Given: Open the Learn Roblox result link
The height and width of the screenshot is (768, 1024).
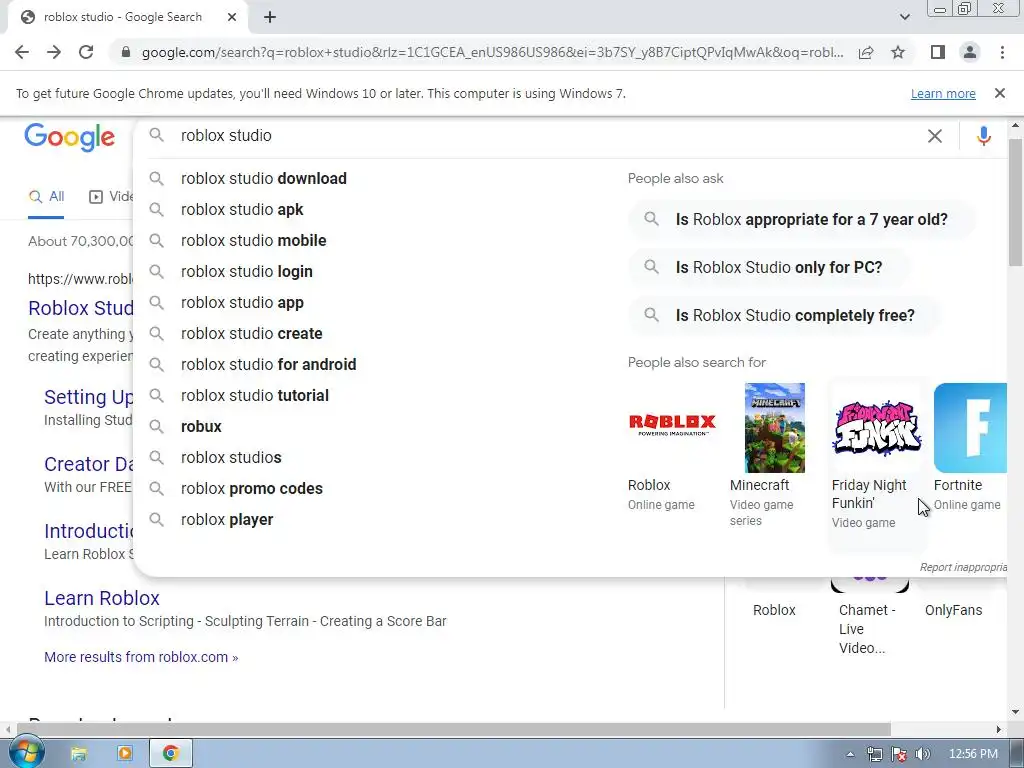Looking at the screenshot, I should click(102, 598).
